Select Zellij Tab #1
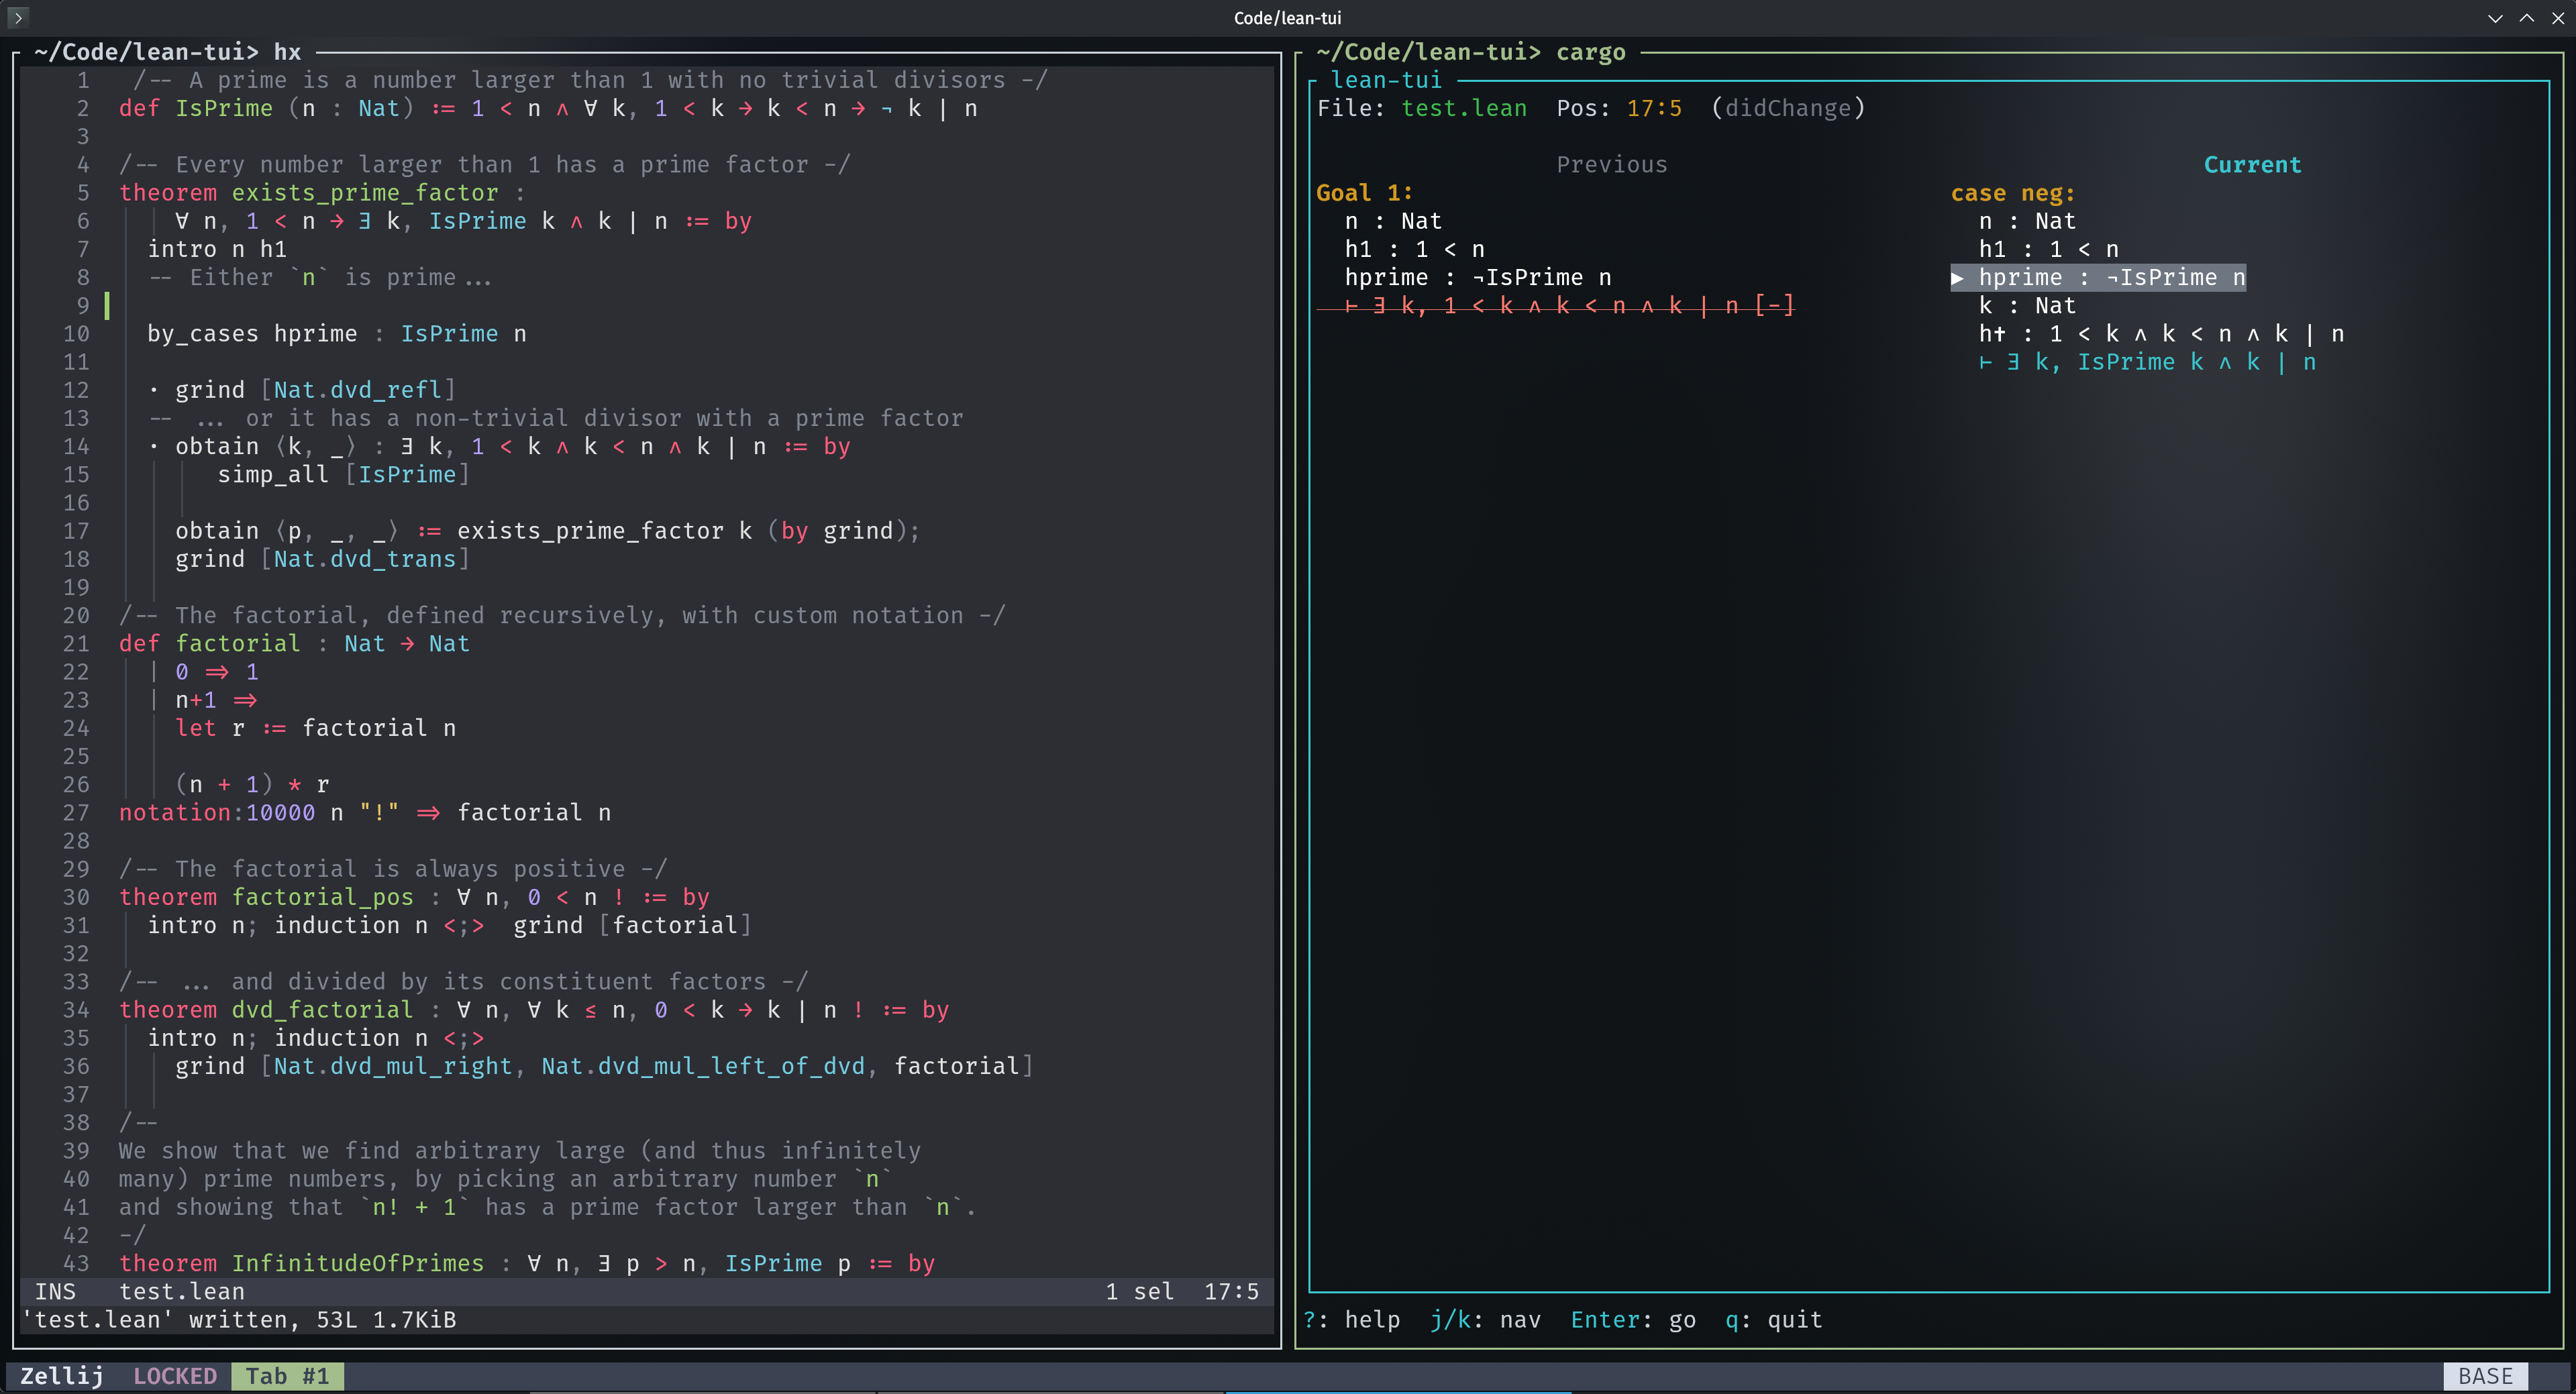Screen dimensions: 2576x1394 (x=287, y=1376)
